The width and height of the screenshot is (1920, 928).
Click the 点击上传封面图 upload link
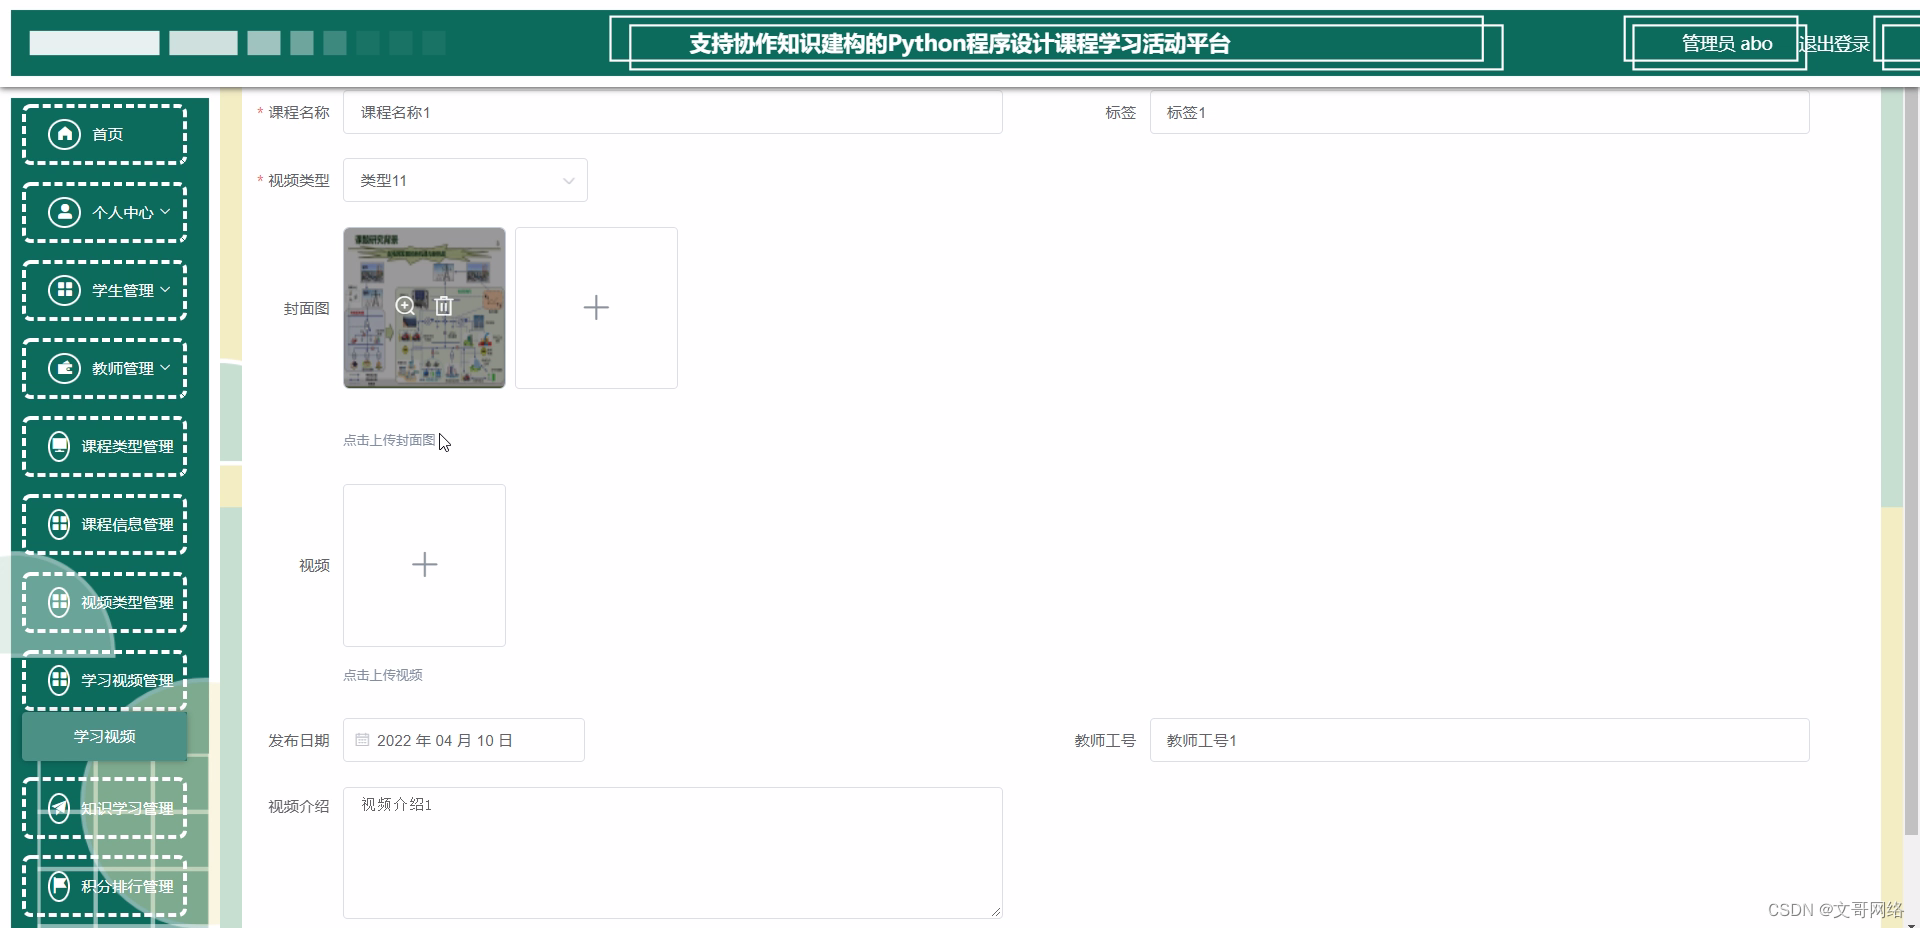point(388,440)
